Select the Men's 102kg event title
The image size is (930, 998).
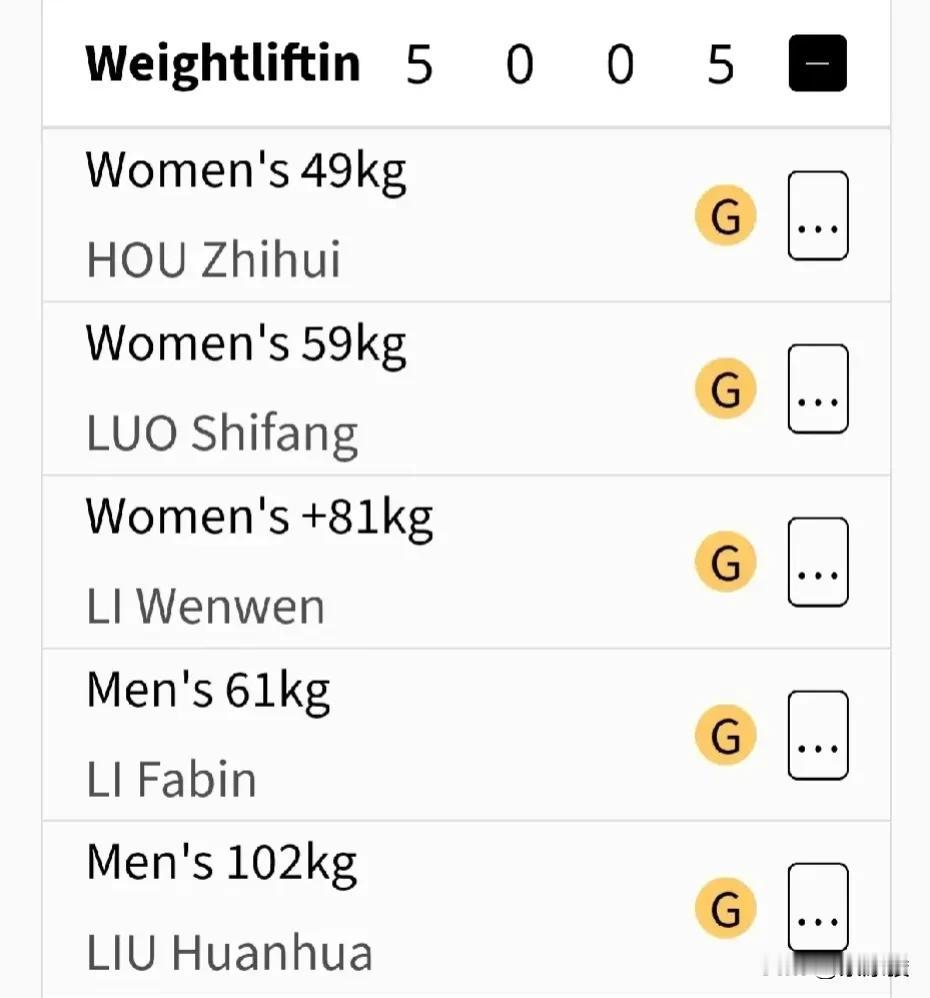(x=221, y=864)
